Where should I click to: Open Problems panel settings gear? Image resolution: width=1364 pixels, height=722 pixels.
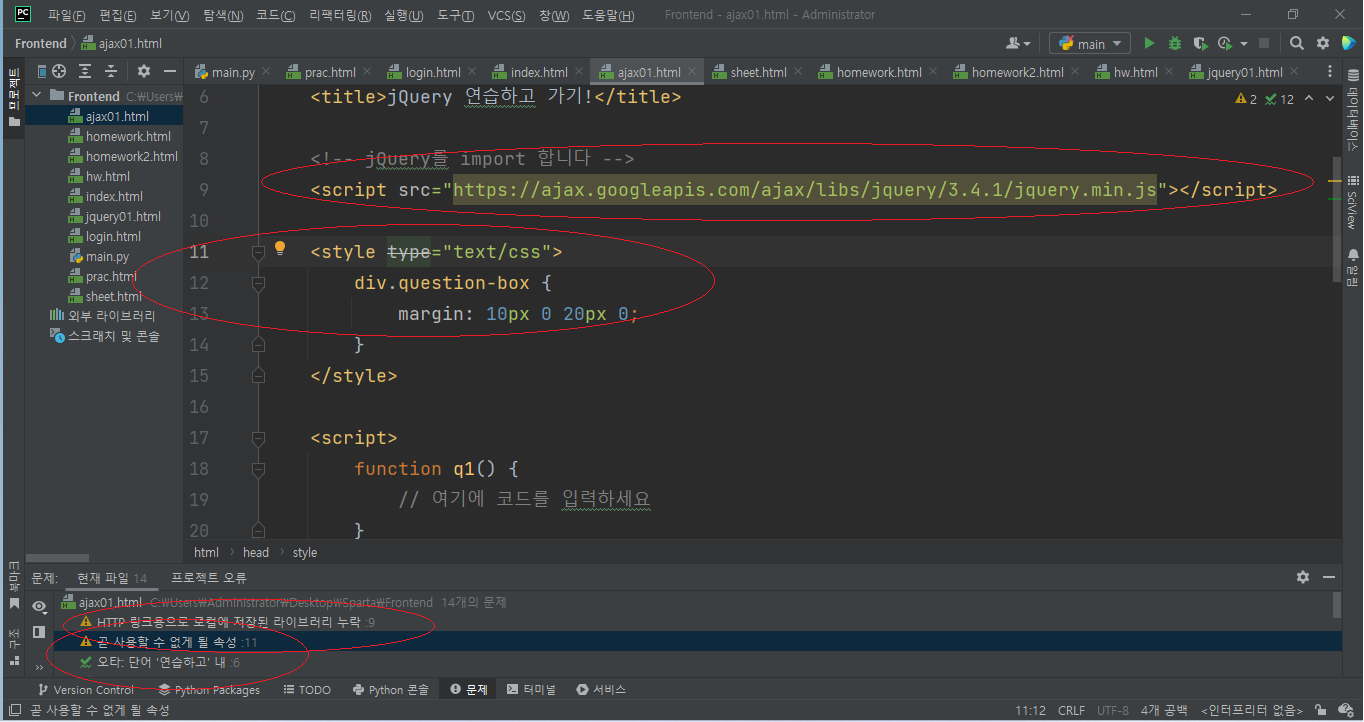click(x=1303, y=577)
